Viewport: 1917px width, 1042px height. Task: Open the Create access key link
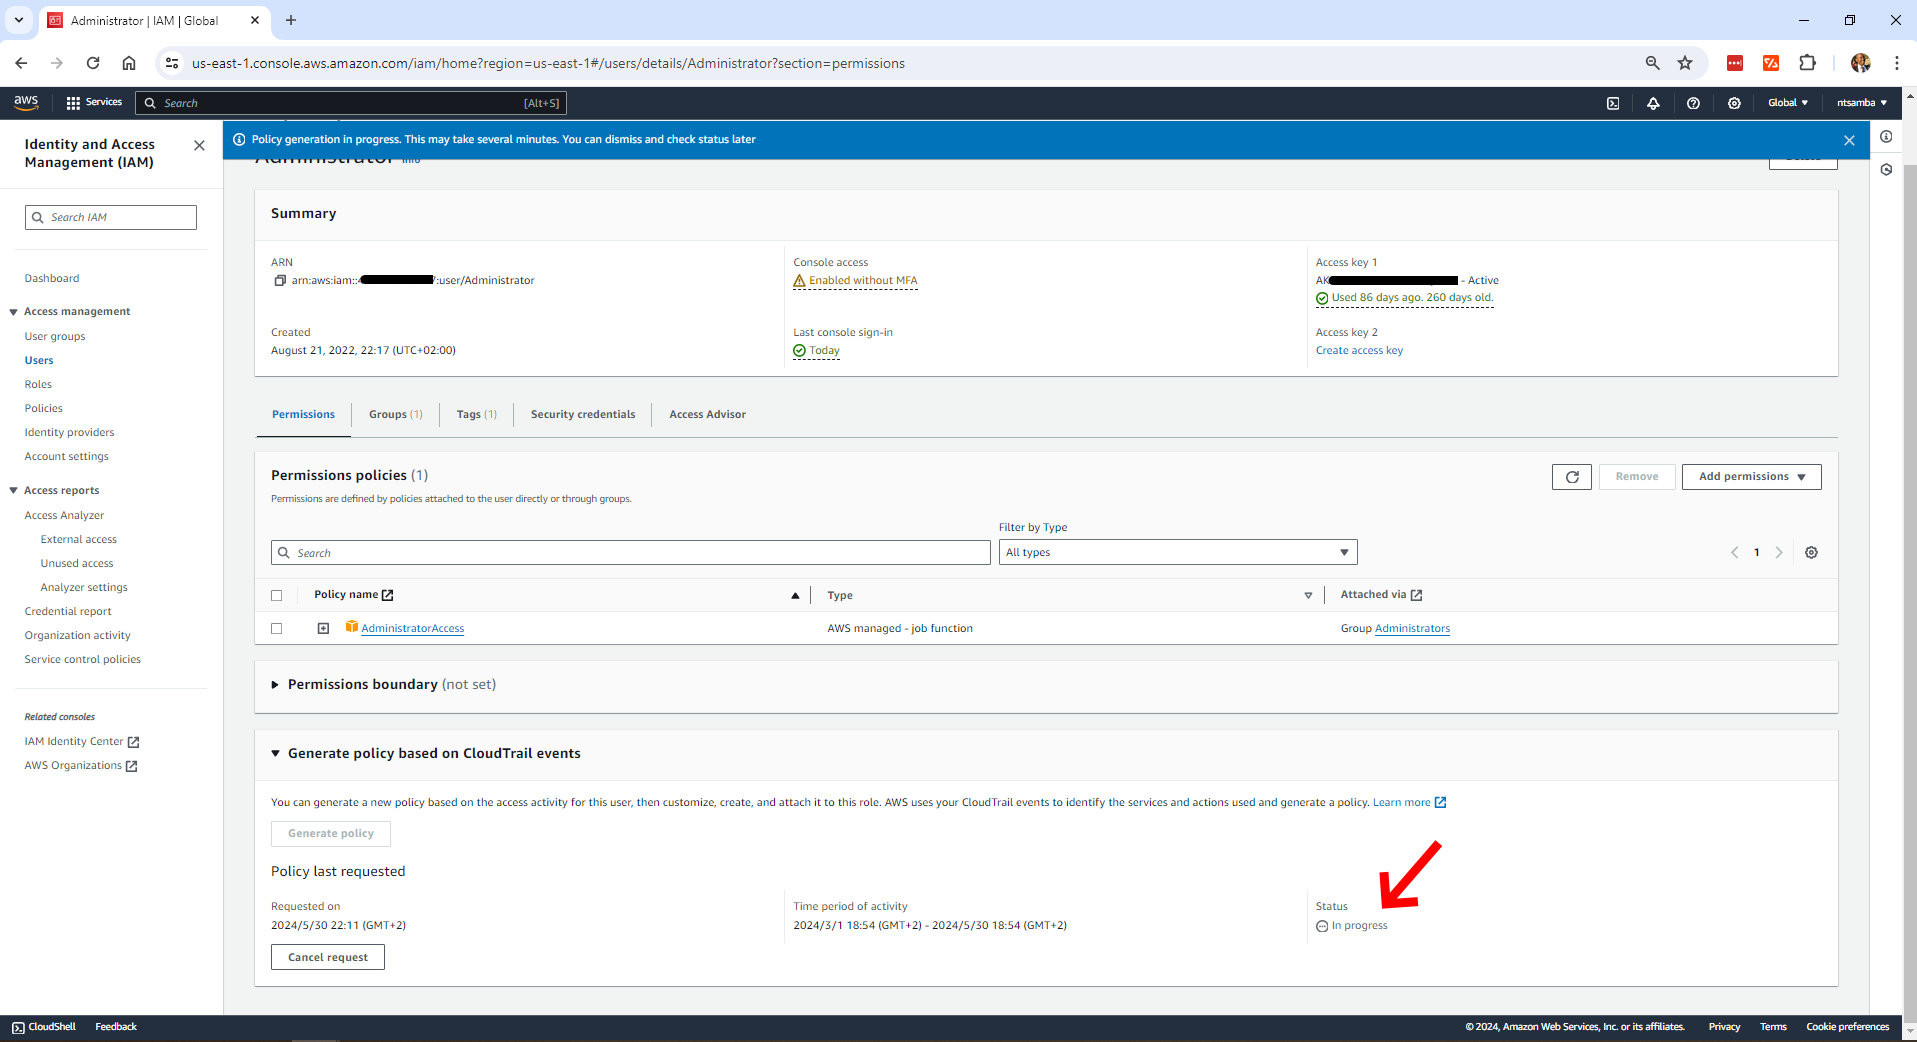point(1358,351)
